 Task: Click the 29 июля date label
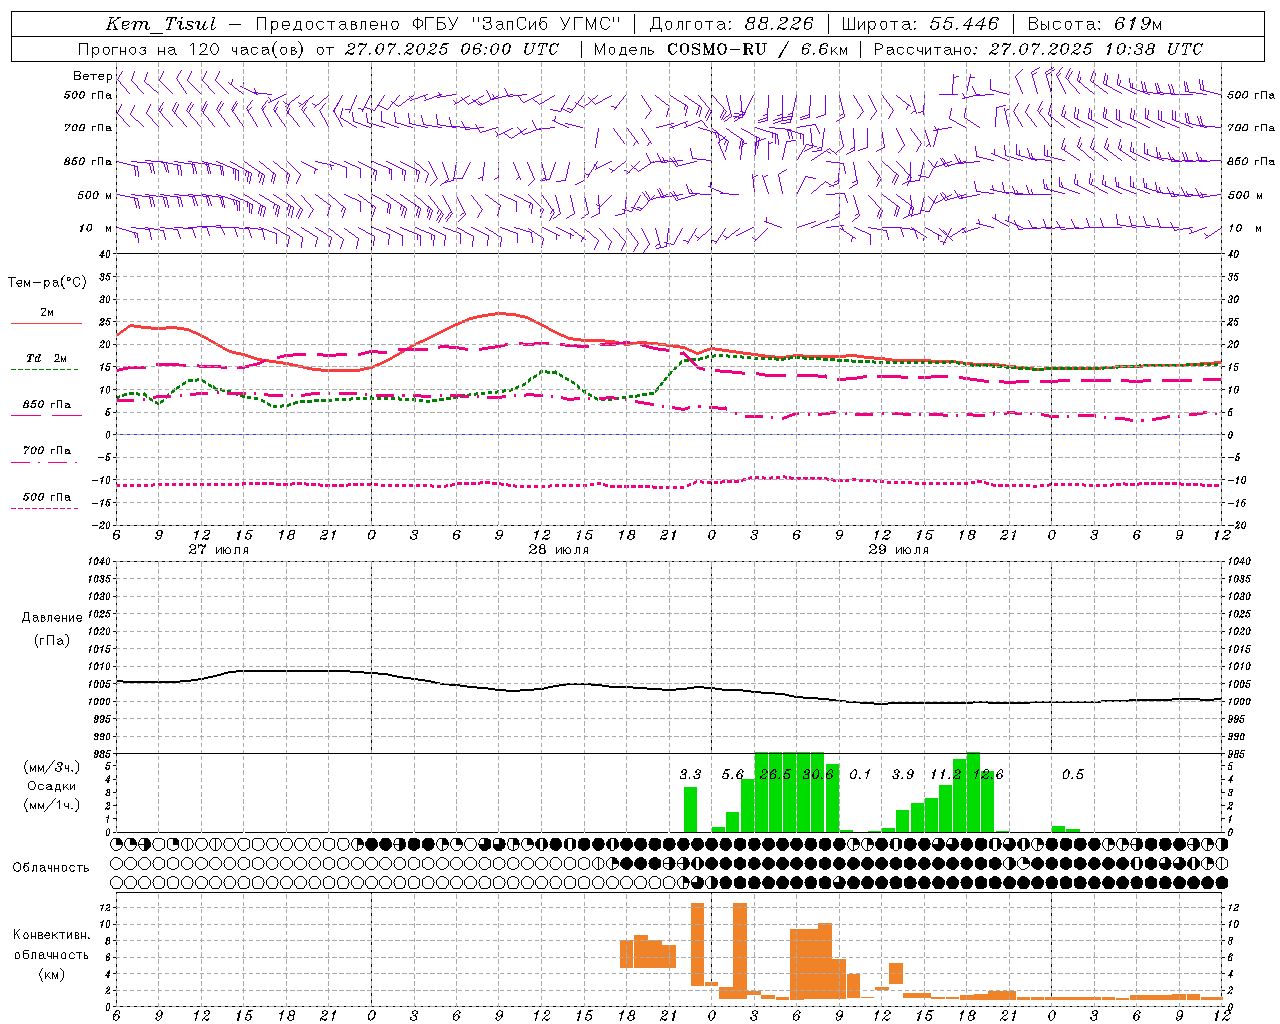898,550
